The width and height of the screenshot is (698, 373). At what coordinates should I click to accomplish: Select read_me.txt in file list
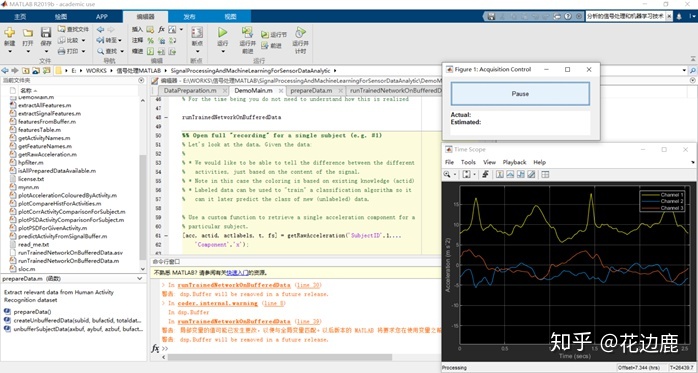pyautogui.click(x=33, y=244)
